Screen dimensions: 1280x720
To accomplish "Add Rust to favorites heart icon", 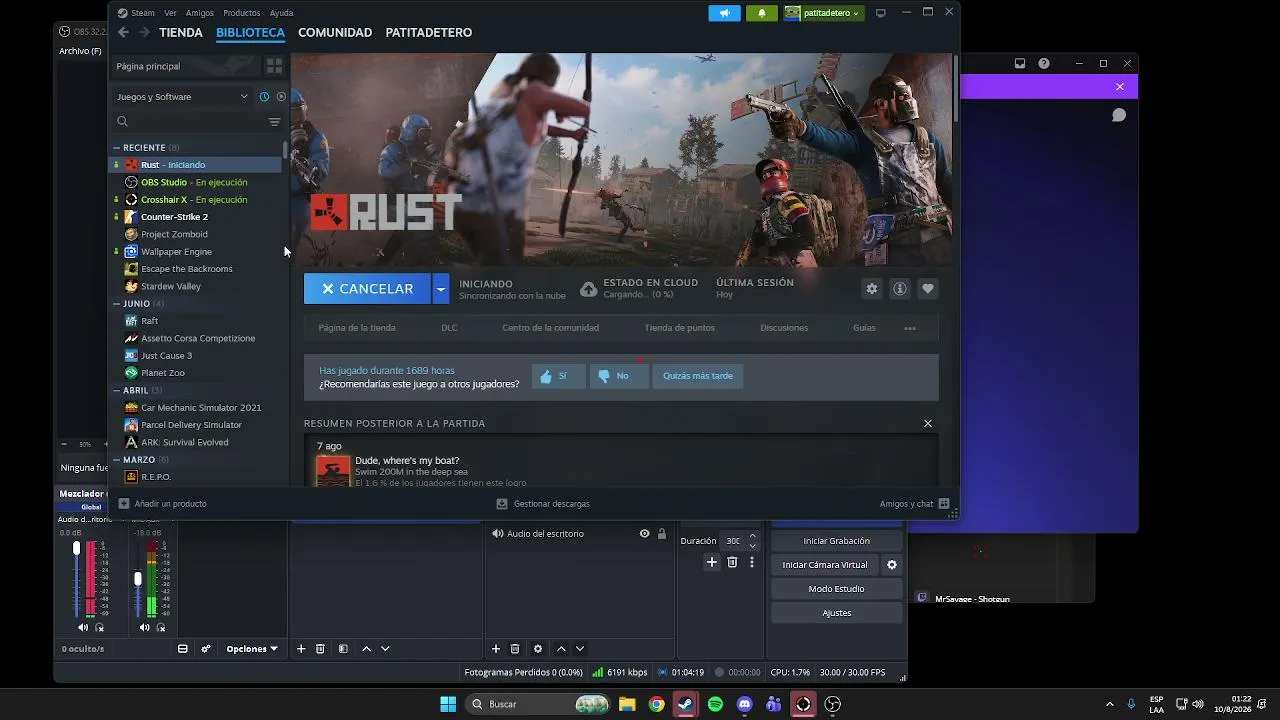I will pos(928,289).
